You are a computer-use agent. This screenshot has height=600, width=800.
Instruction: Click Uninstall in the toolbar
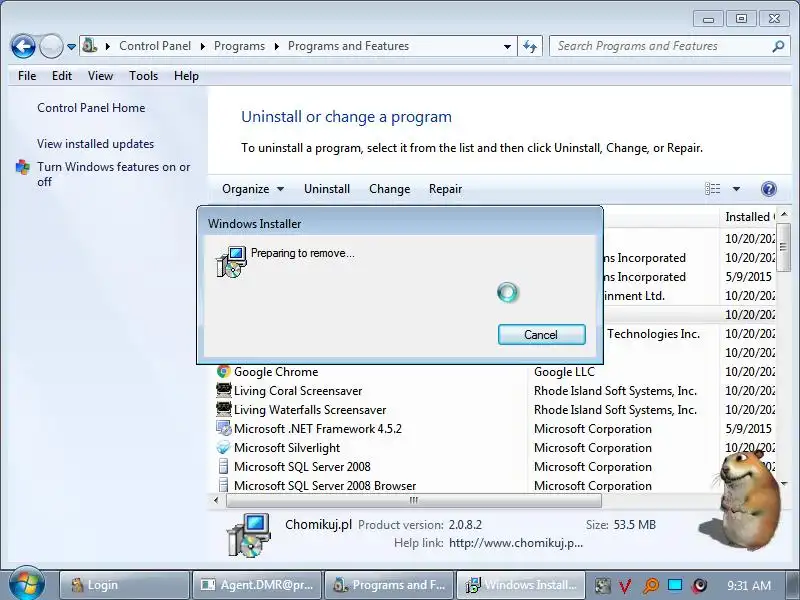327,189
